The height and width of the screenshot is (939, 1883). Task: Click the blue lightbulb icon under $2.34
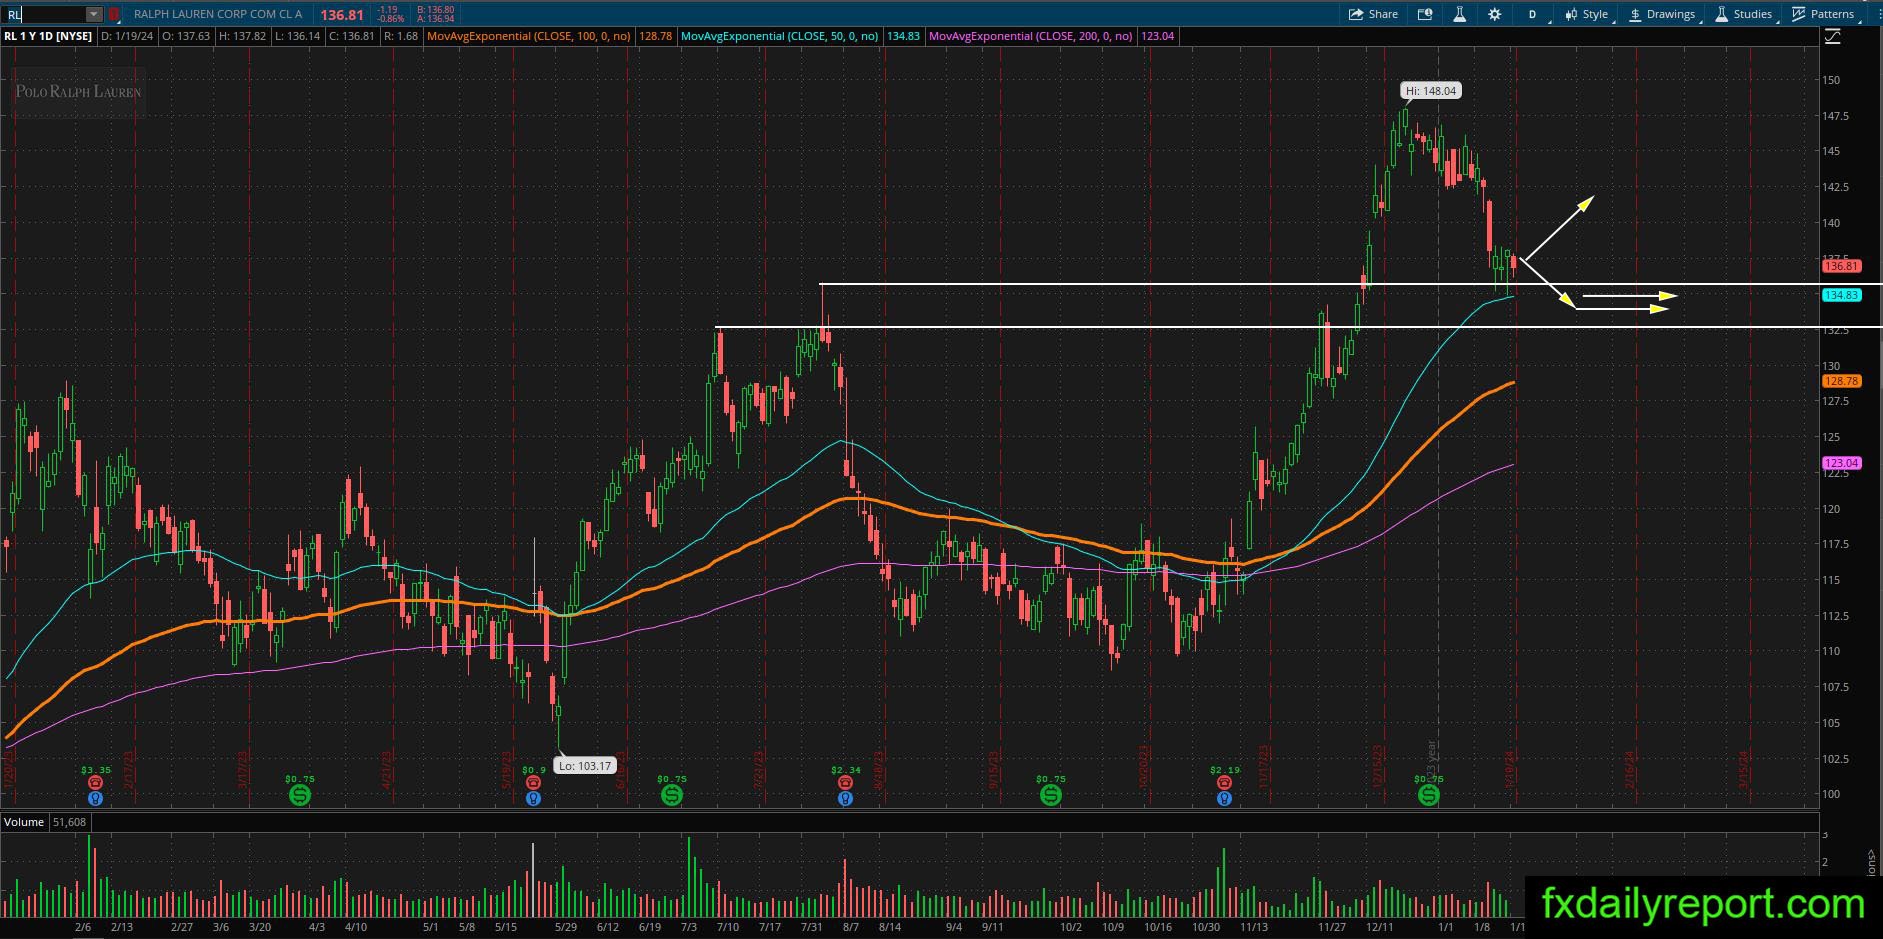point(846,798)
